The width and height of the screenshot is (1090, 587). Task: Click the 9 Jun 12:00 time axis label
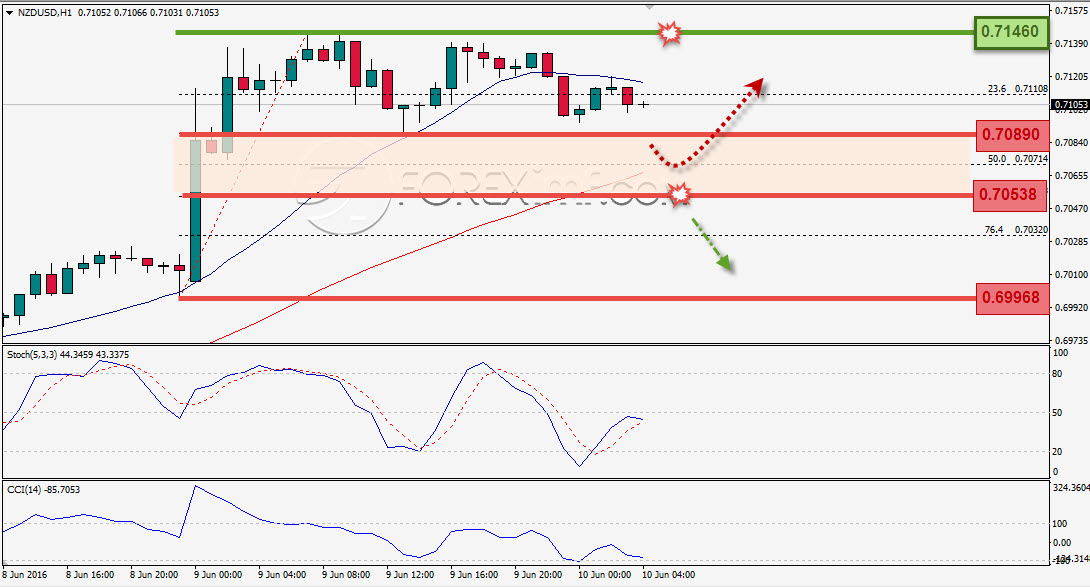click(410, 574)
